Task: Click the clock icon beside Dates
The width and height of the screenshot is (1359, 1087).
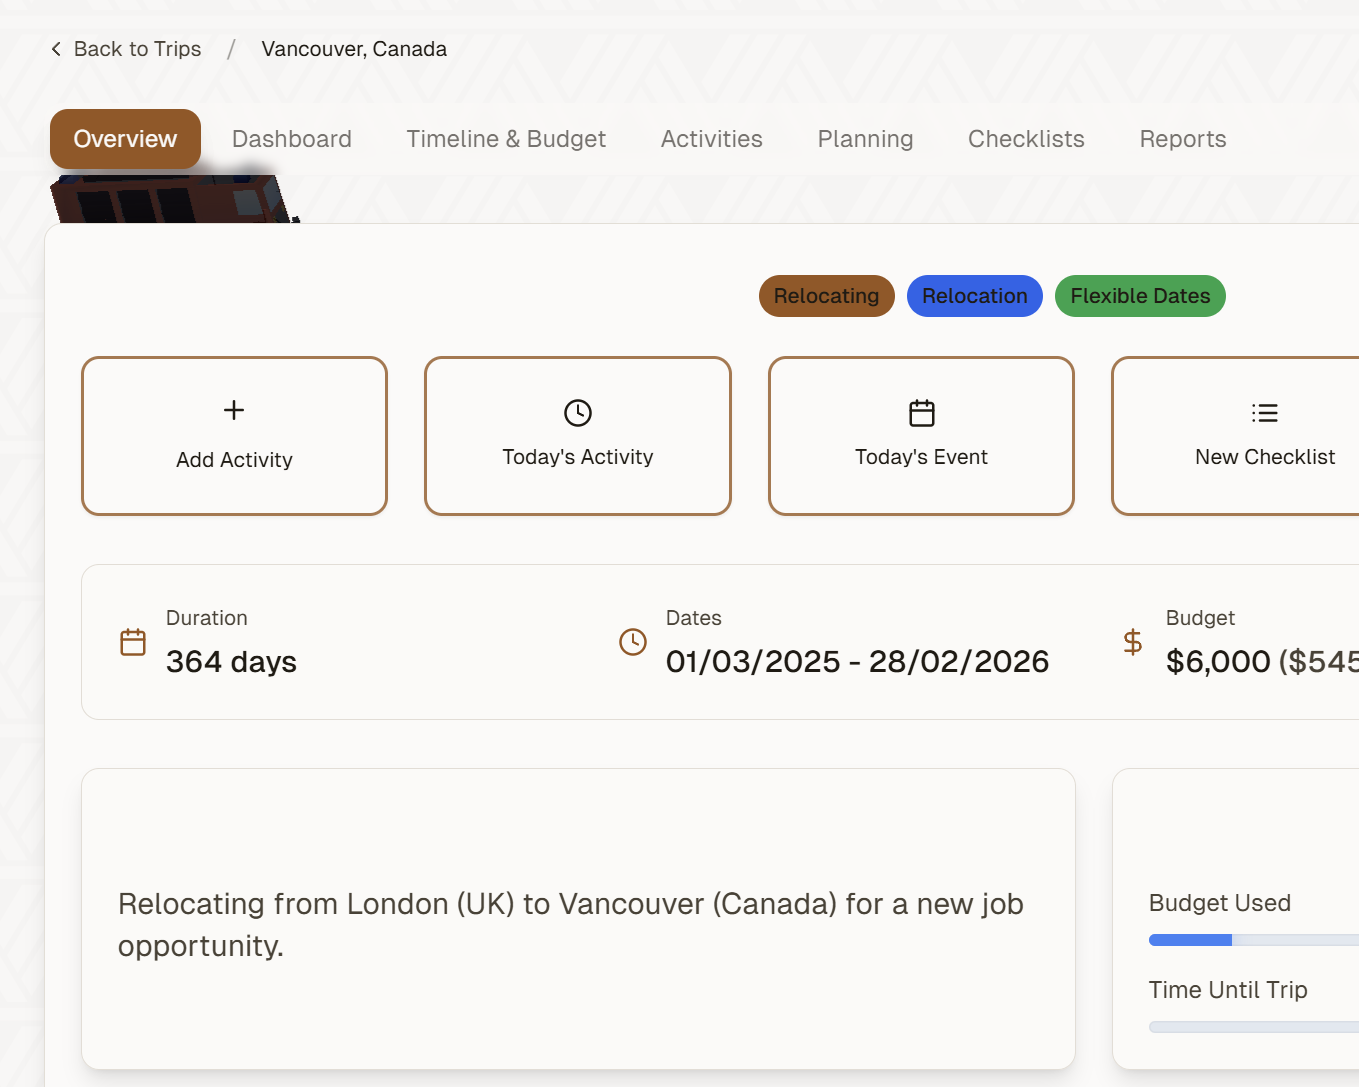Action: [633, 642]
